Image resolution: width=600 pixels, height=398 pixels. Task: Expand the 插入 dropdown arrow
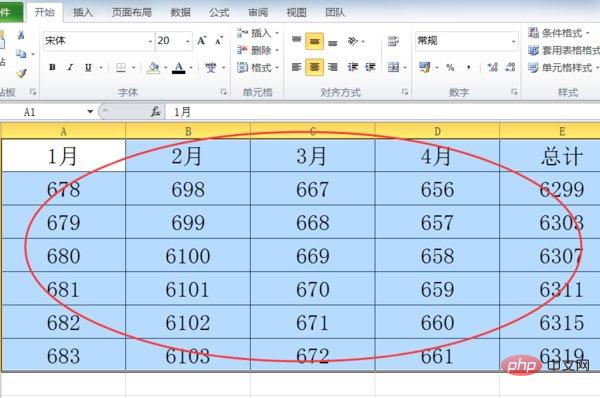coord(277,33)
